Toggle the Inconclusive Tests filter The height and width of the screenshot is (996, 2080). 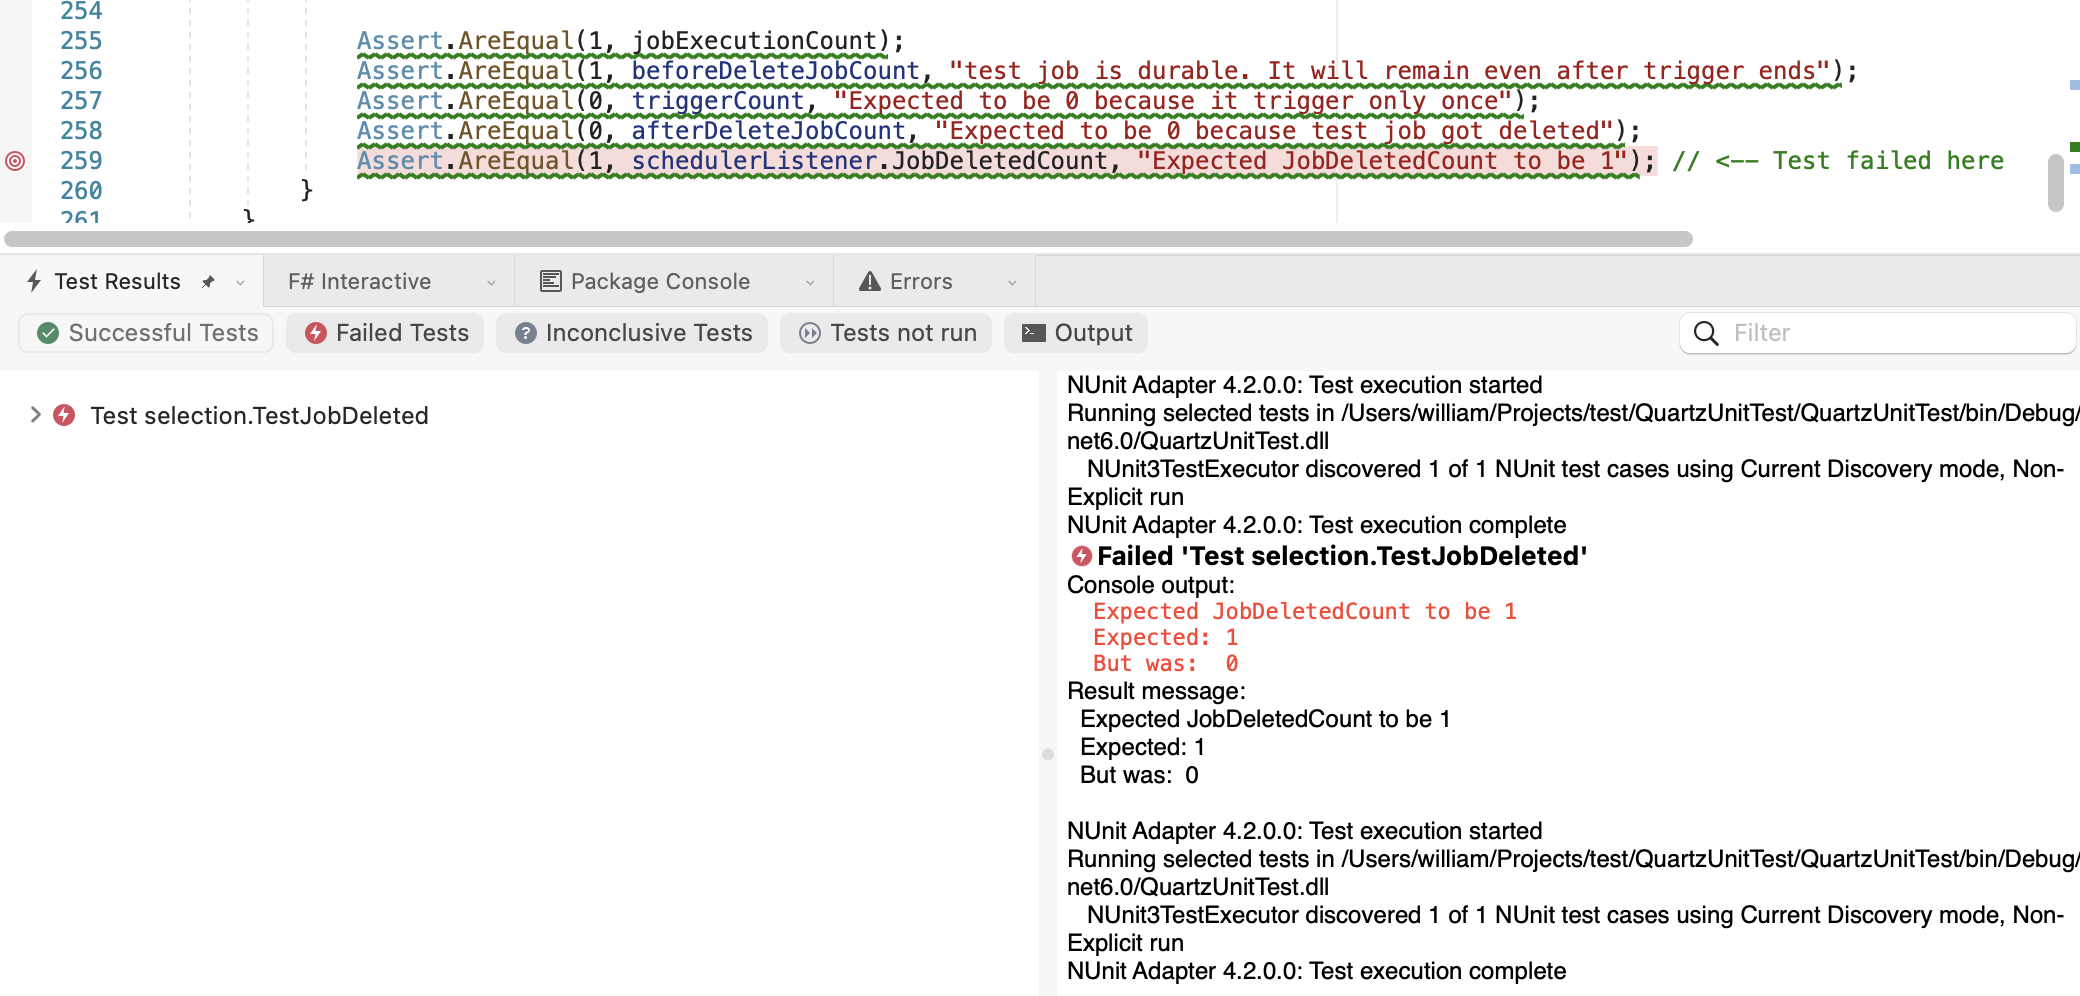632,333
